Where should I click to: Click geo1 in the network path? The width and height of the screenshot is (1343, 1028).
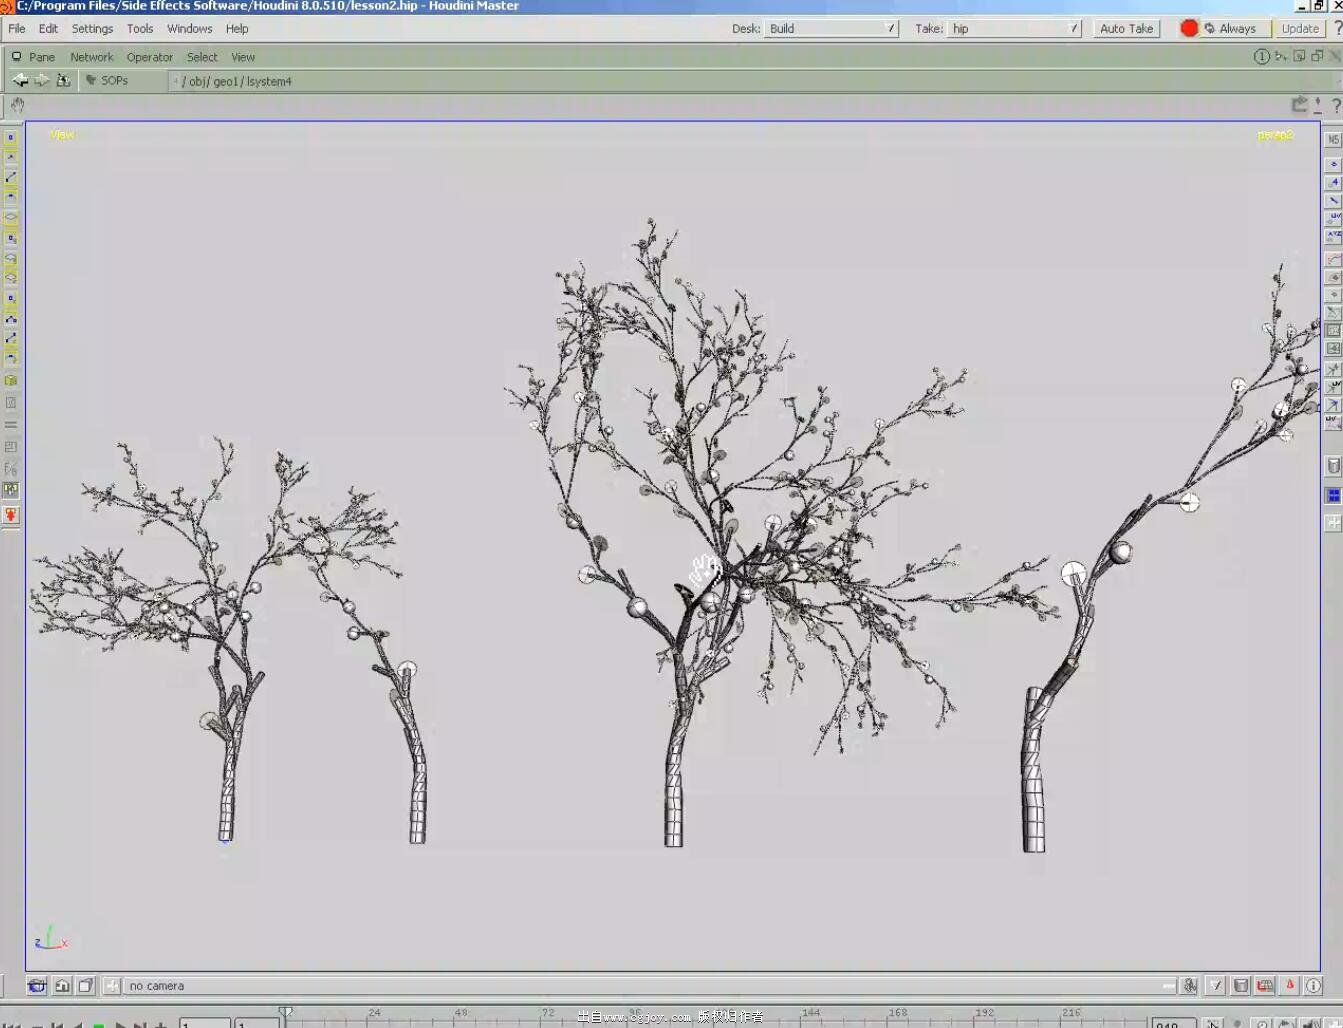pos(225,81)
